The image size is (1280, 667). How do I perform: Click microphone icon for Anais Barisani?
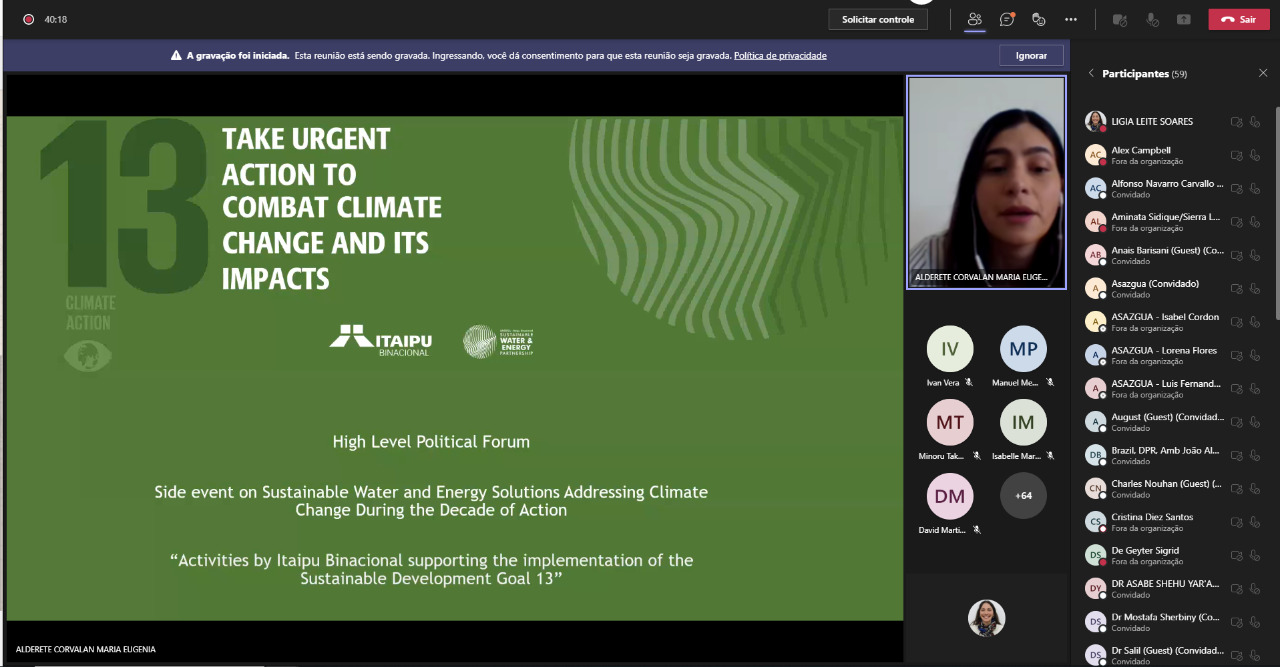point(1255,255)
